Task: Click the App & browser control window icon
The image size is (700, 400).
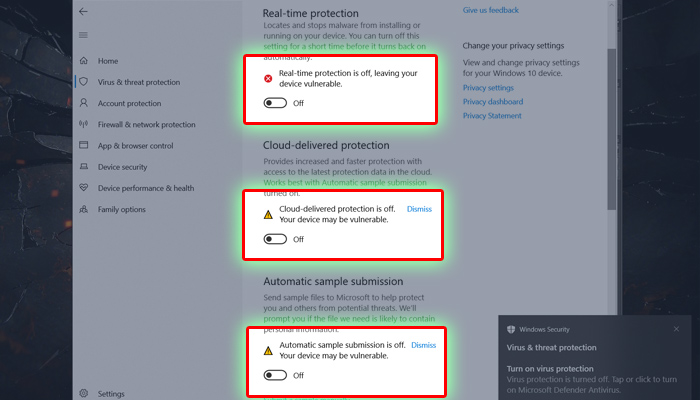Action: click(x=83, y=145)
